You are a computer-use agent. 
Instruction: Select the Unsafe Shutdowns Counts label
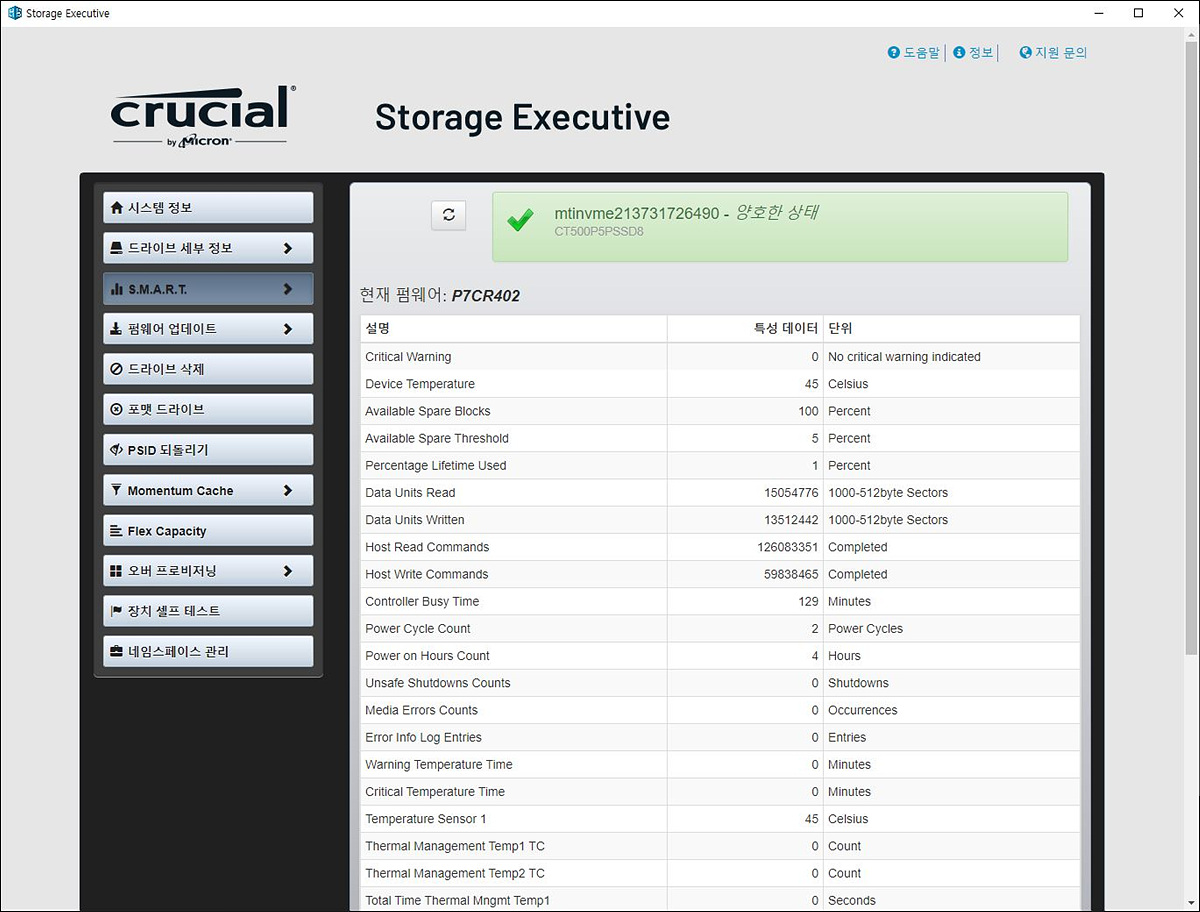(438, 683)
